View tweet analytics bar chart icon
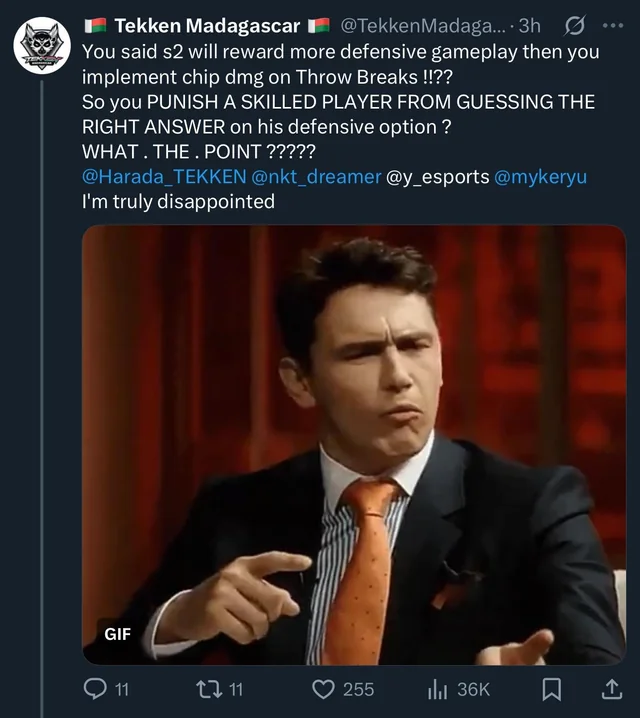 pyautogui.click(x=436, y=689)
